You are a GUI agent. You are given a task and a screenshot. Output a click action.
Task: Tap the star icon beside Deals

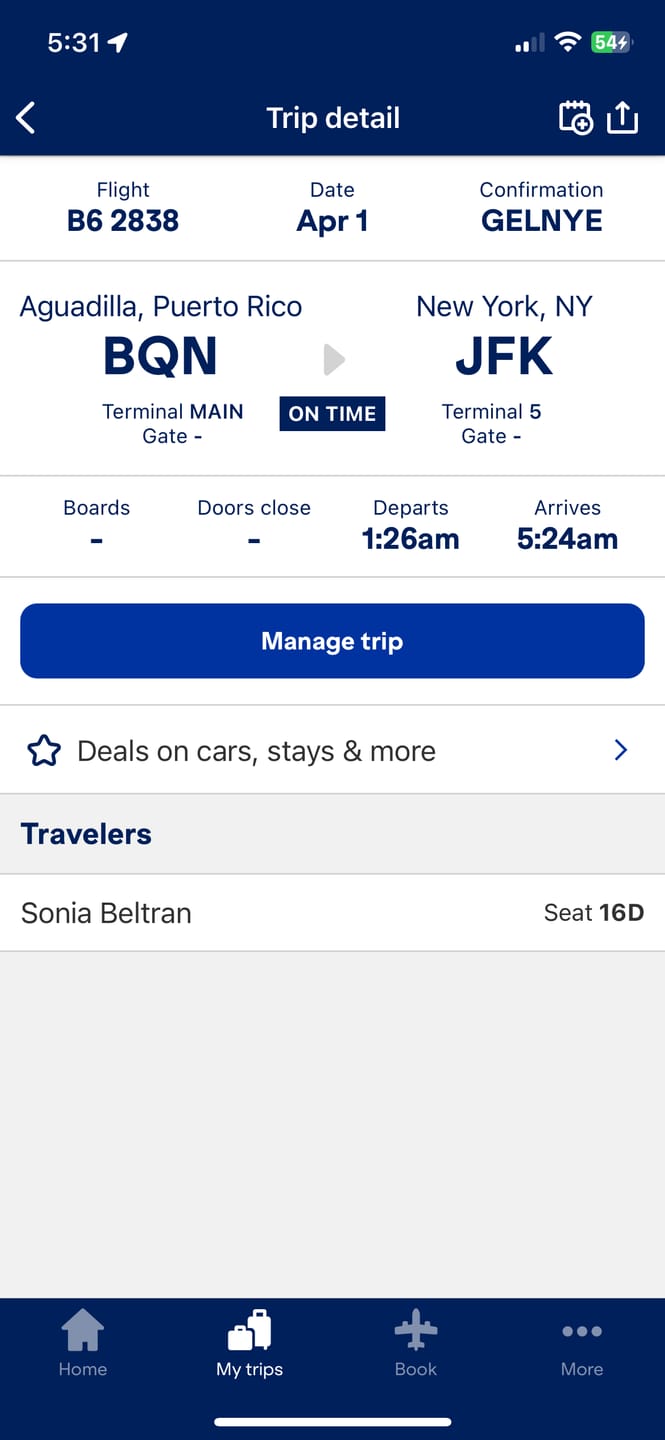(x=44, y=751)
